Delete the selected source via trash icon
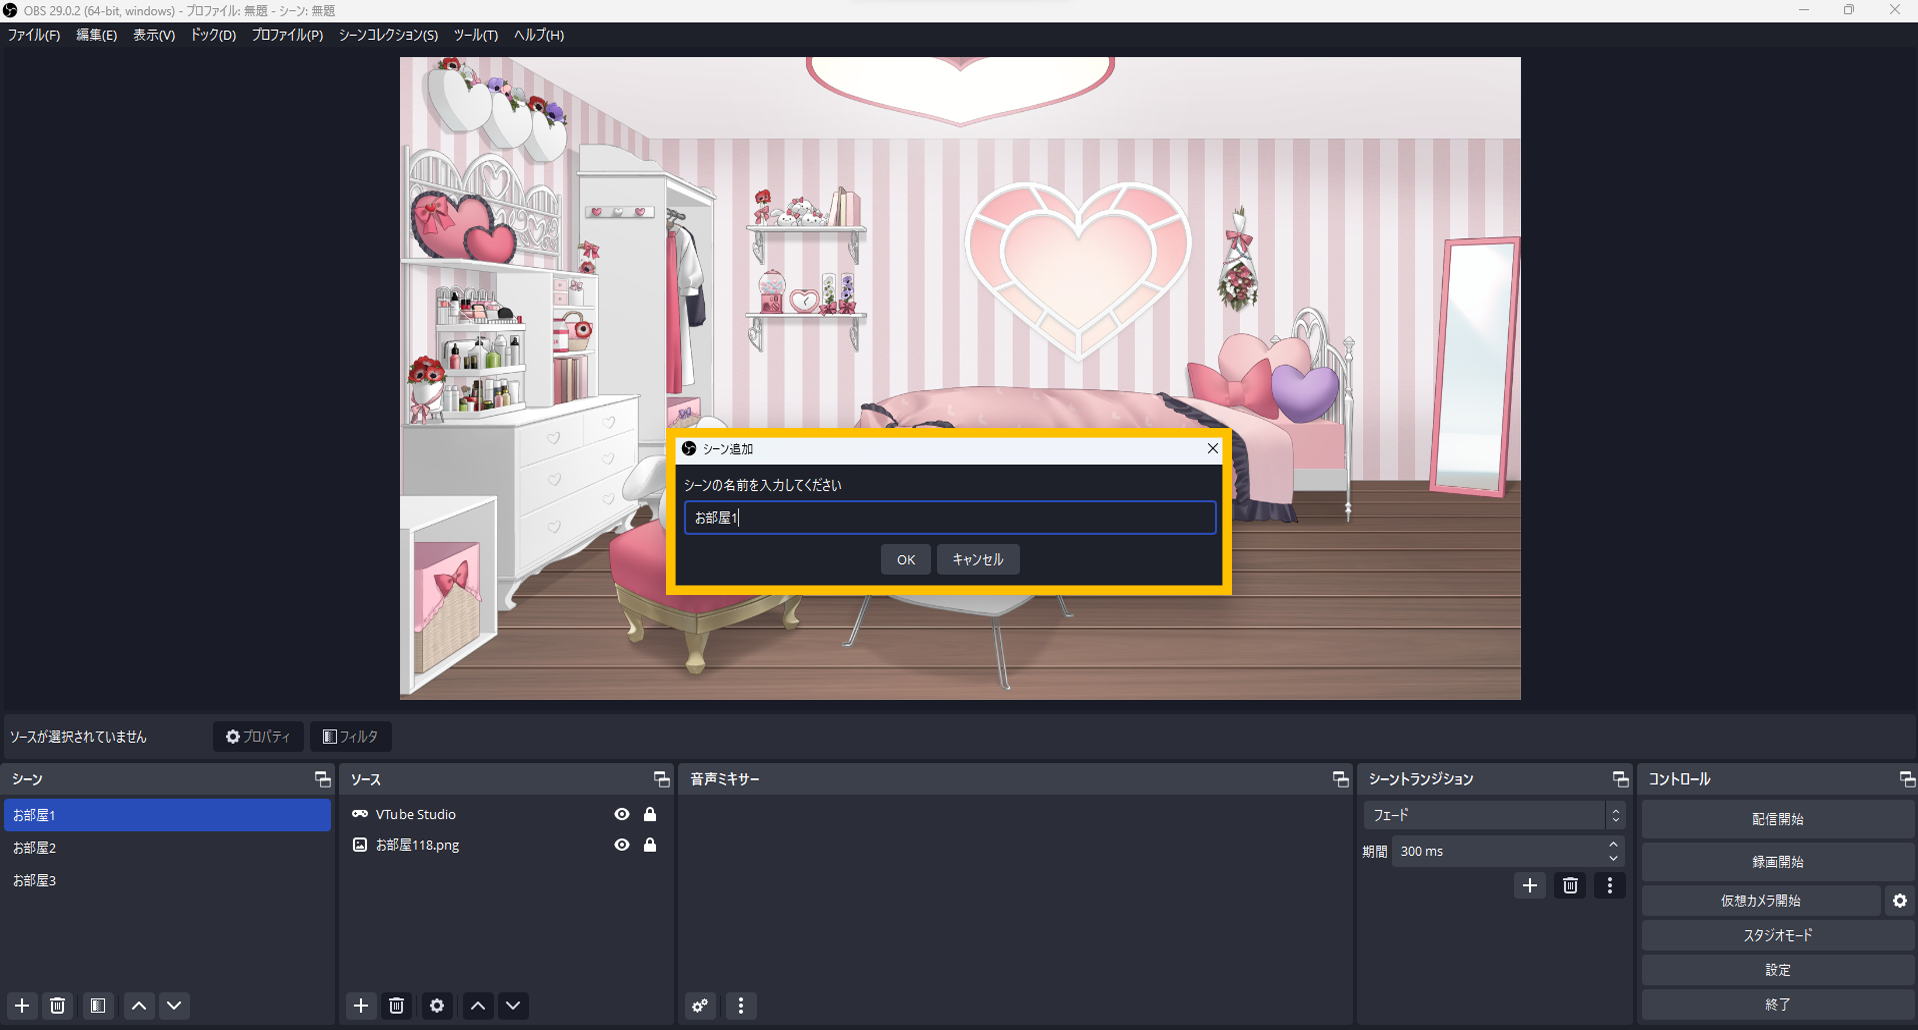1918x1030 pixels. (x=397, y=1006)
